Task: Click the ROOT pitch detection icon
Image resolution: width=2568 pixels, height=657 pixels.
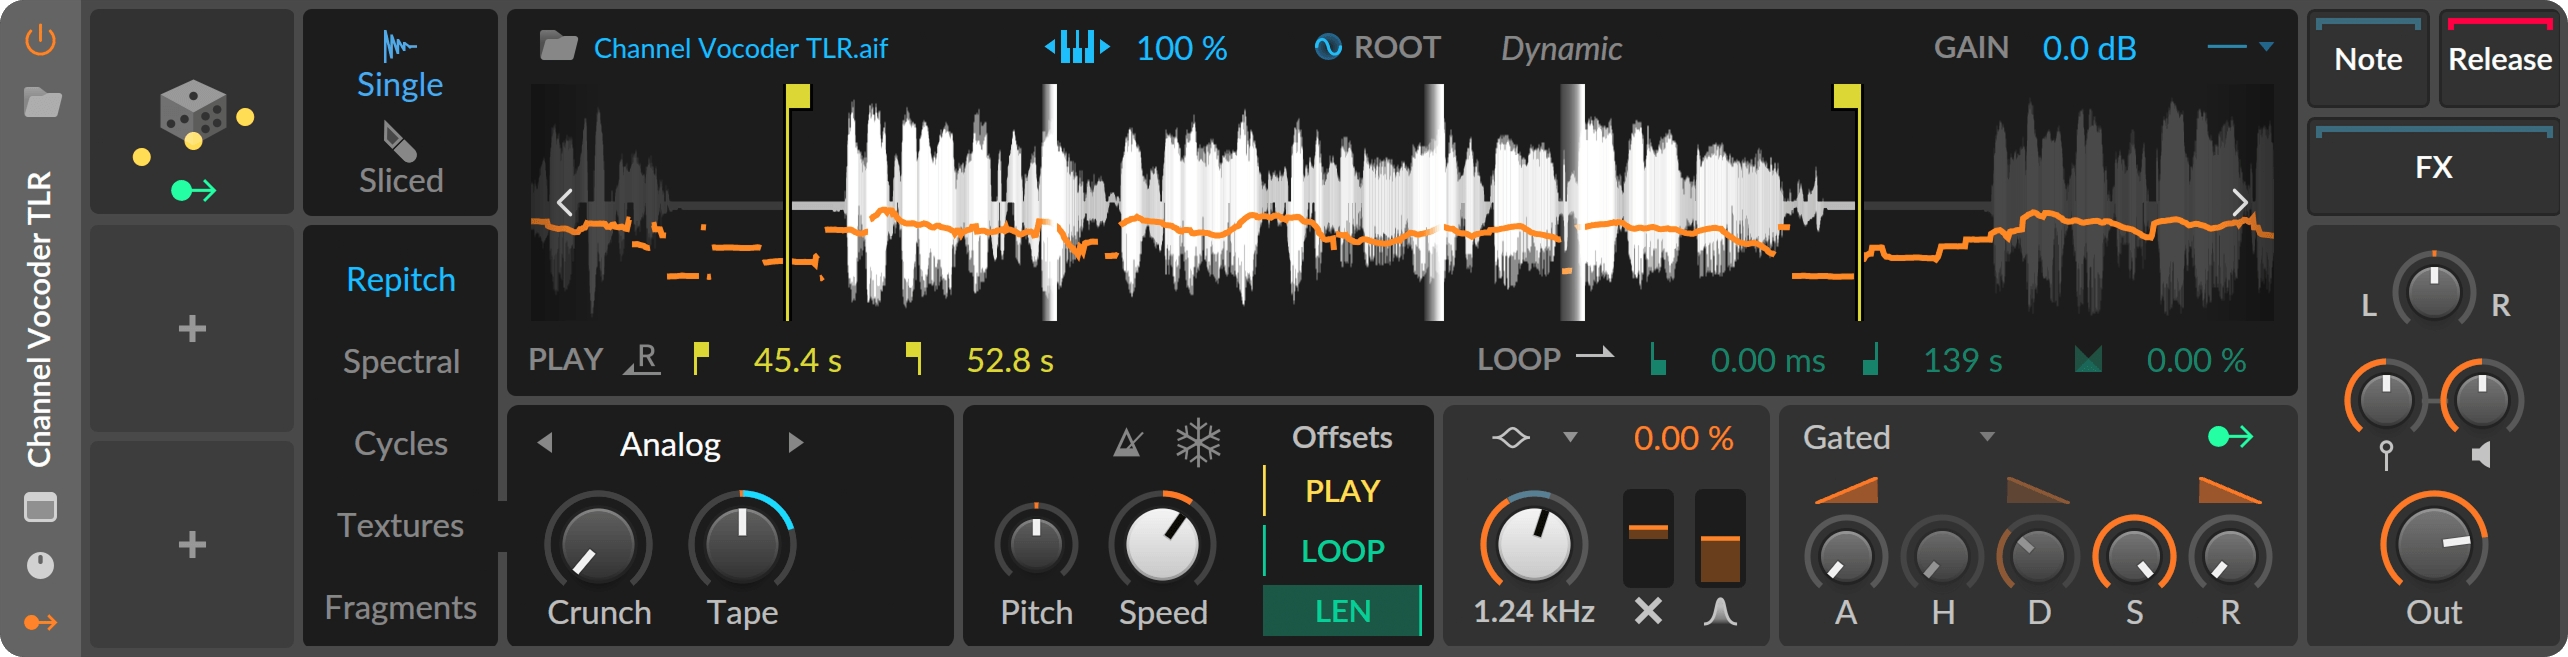Action: 1328,47
